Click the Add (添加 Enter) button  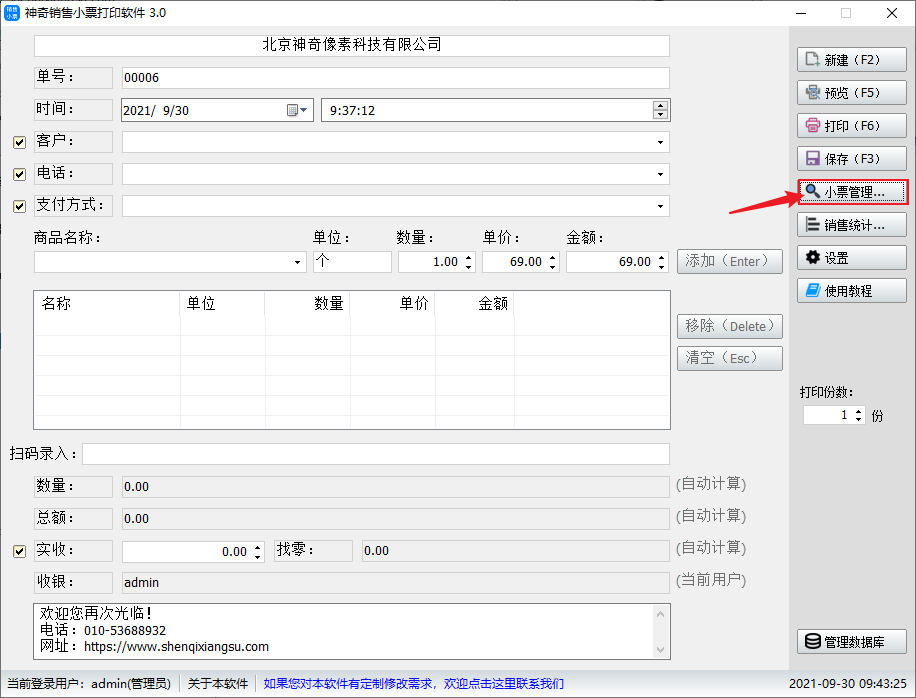(730, 262)
